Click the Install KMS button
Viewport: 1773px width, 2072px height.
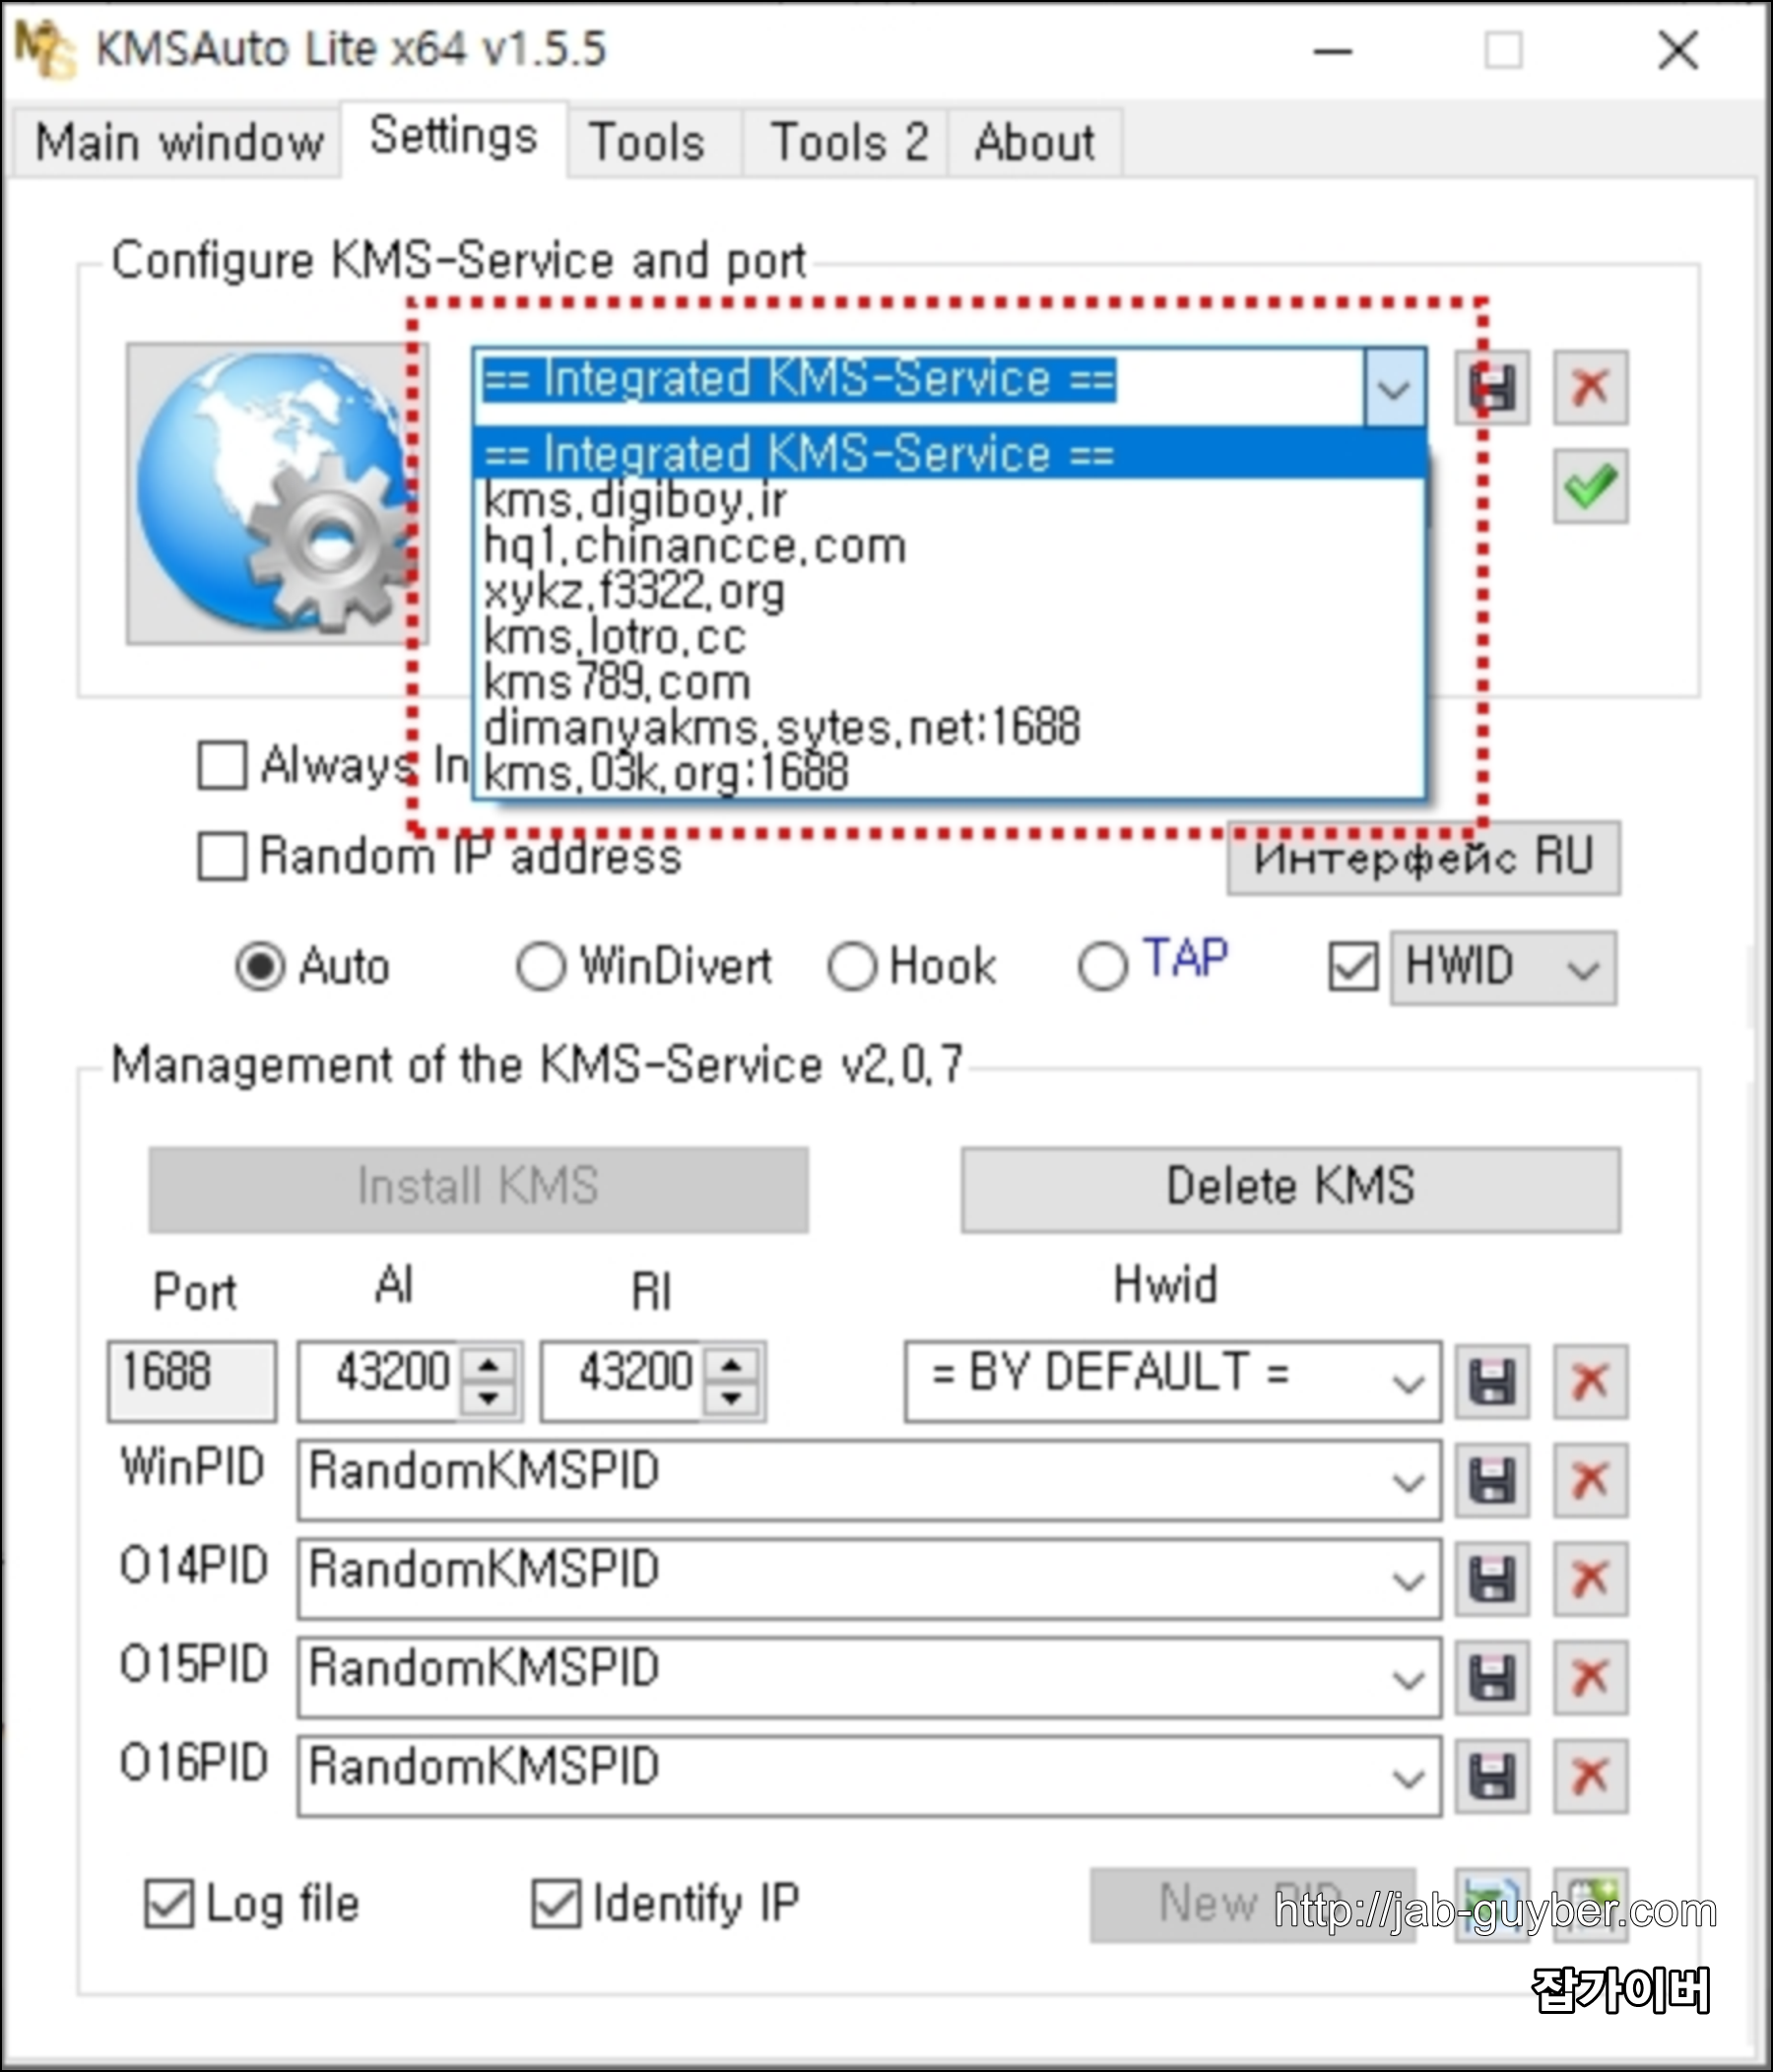tap(478, 1188)
